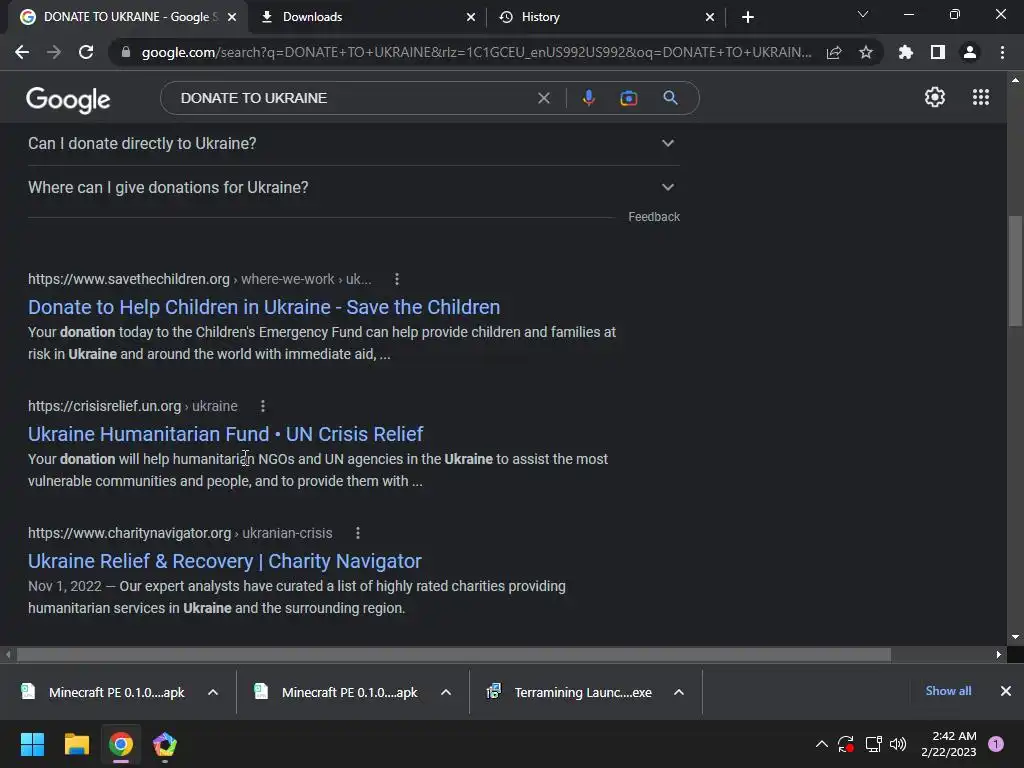The width and height of the screenshot is (1024, 768).
Task: Click the Feedback link
Action: [x=654, y=217]
